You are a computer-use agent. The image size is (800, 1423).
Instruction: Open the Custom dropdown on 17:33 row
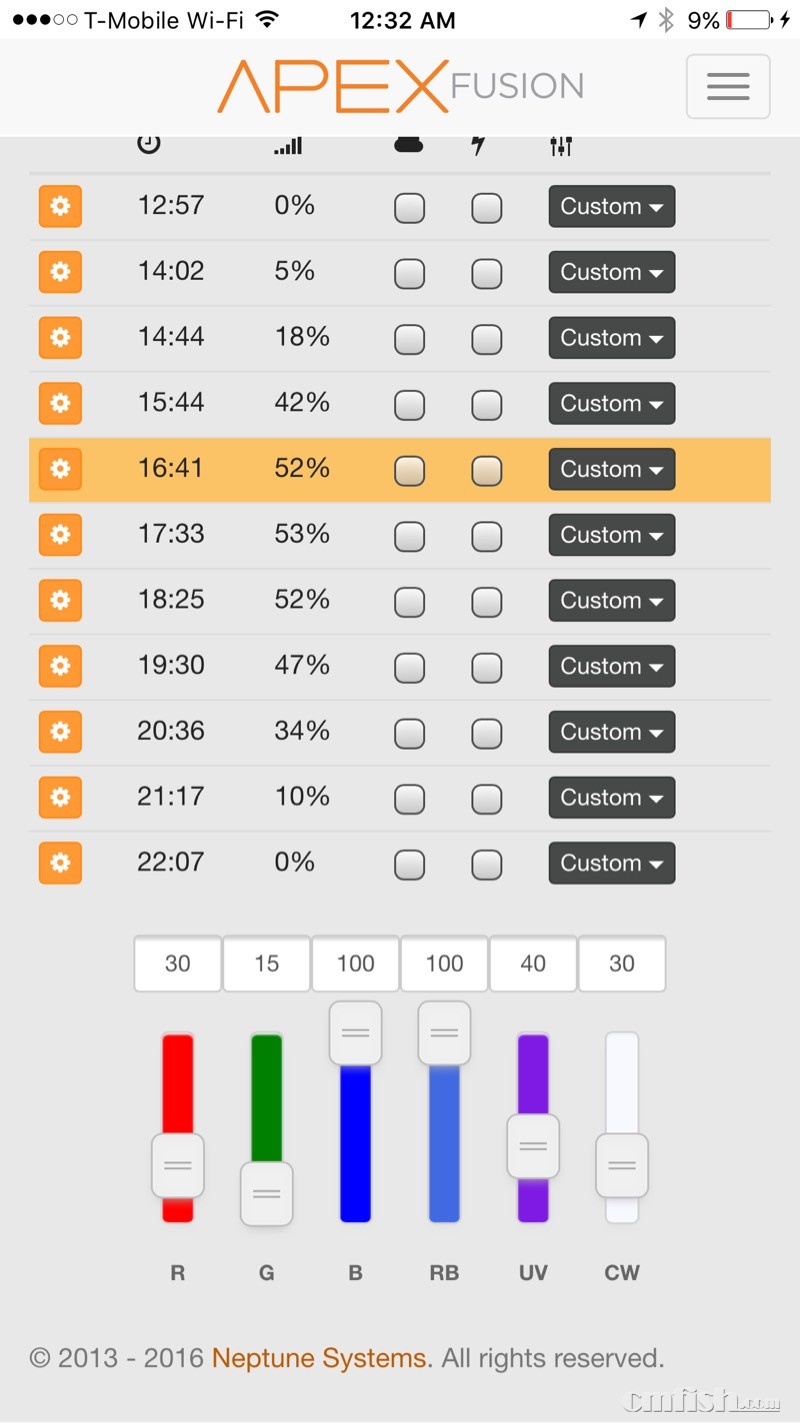click(x=611, y=535)
